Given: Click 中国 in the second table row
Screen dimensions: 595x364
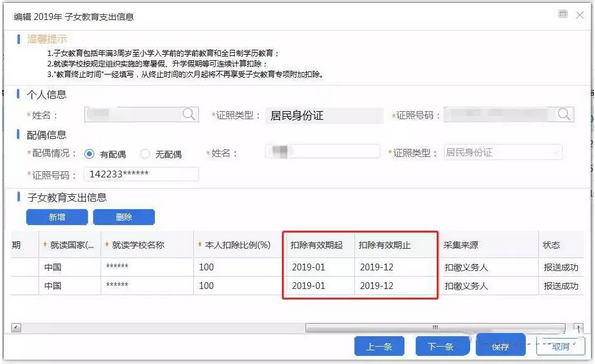Looking at the screenshot, I should click(53, 286).
